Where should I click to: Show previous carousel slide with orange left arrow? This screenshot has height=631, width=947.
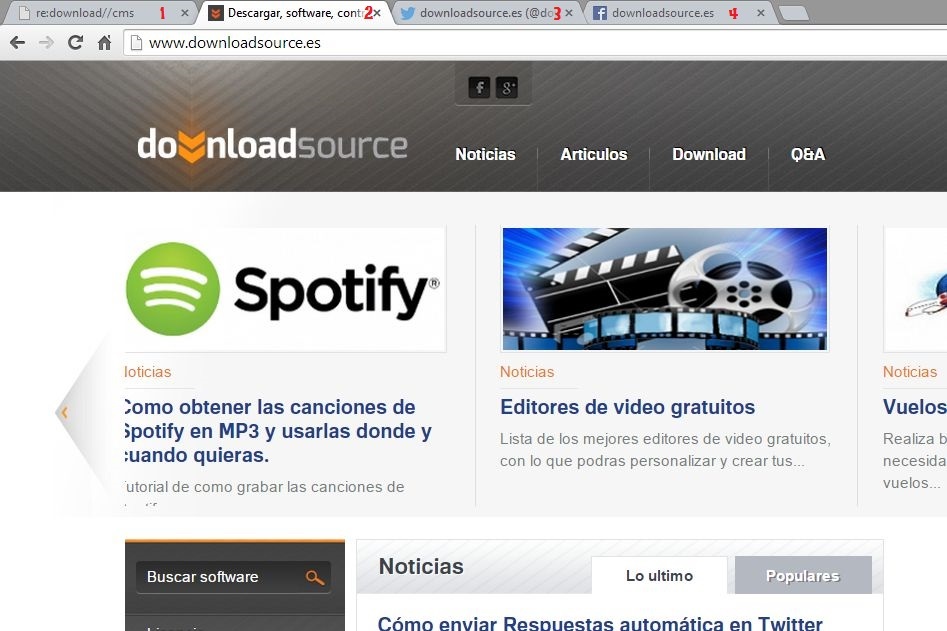coord(64,412)
